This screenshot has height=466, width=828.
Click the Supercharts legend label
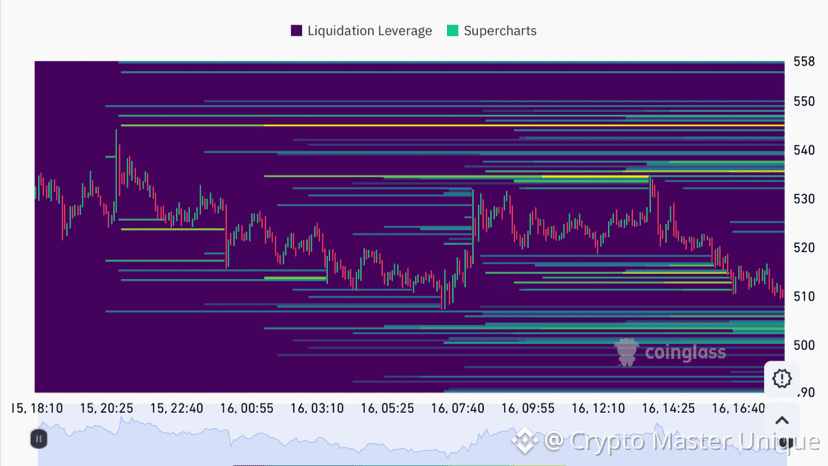[x=500, y=31]
